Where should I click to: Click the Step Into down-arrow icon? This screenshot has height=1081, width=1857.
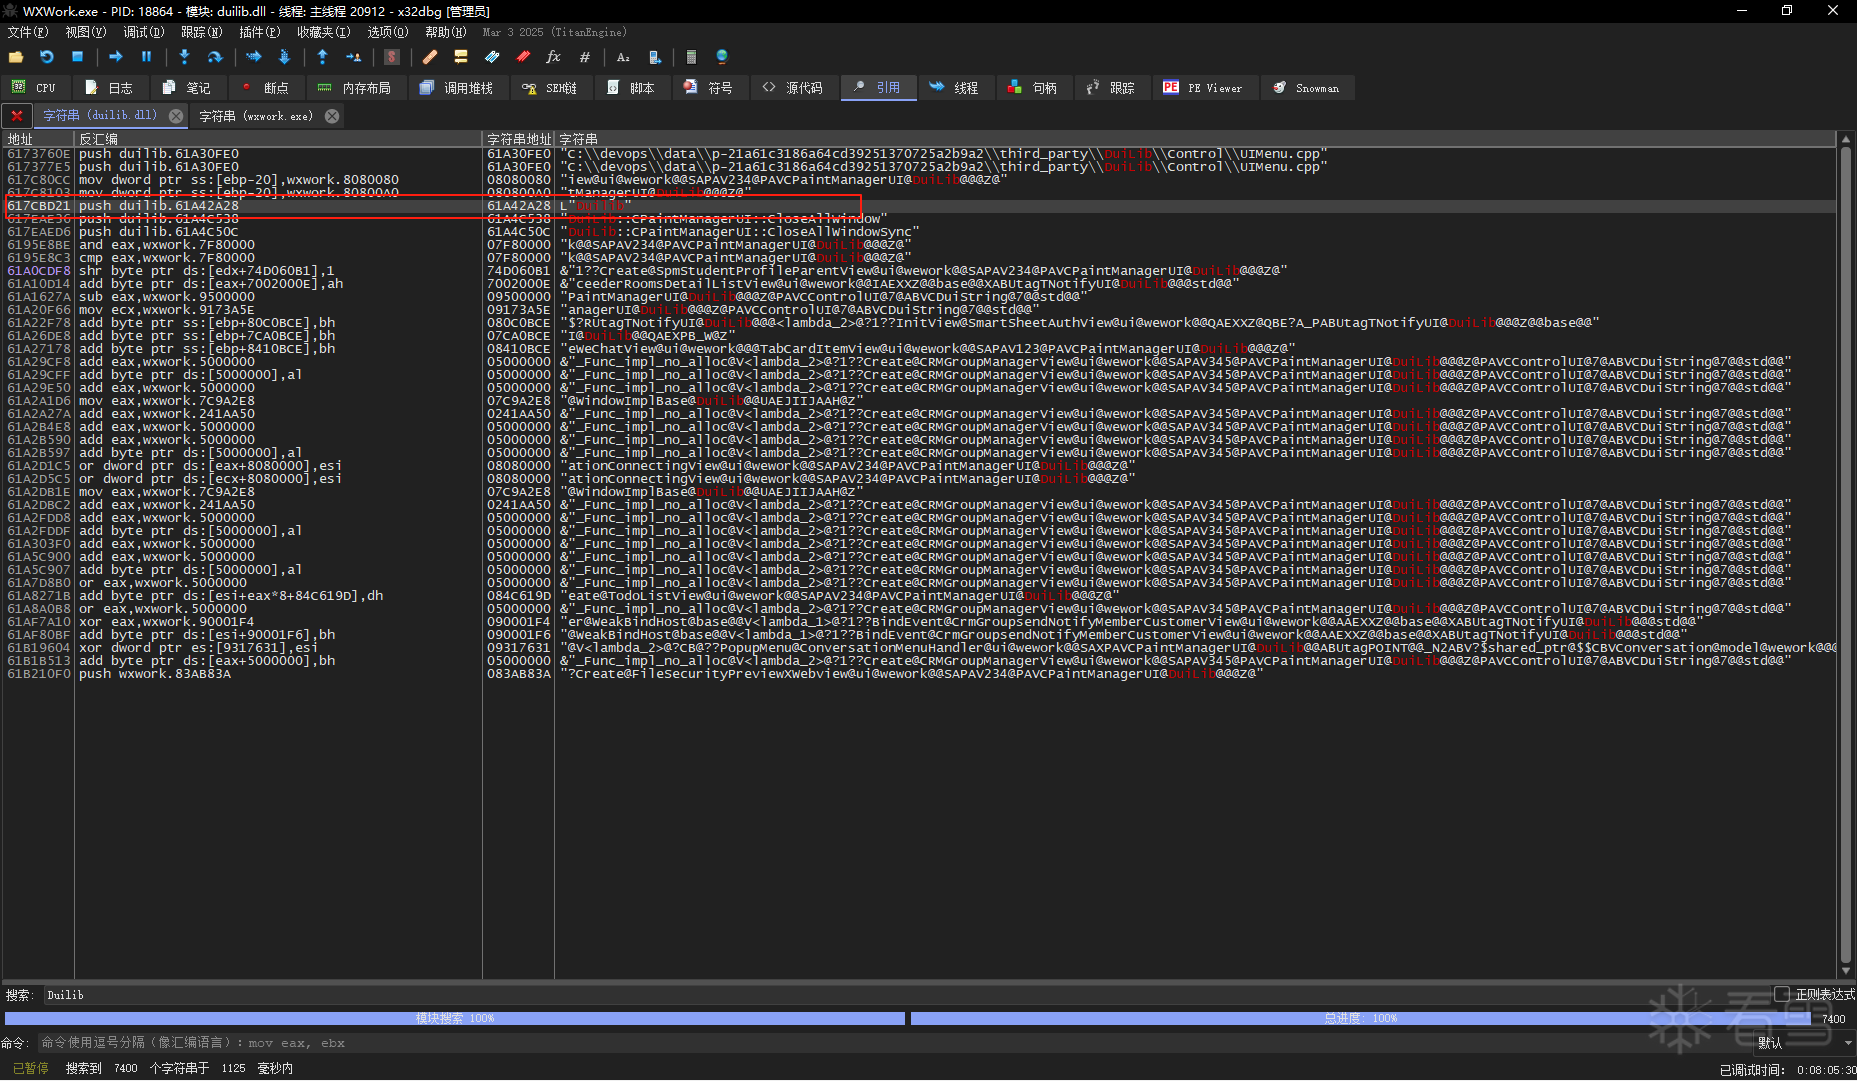[184, 57]
